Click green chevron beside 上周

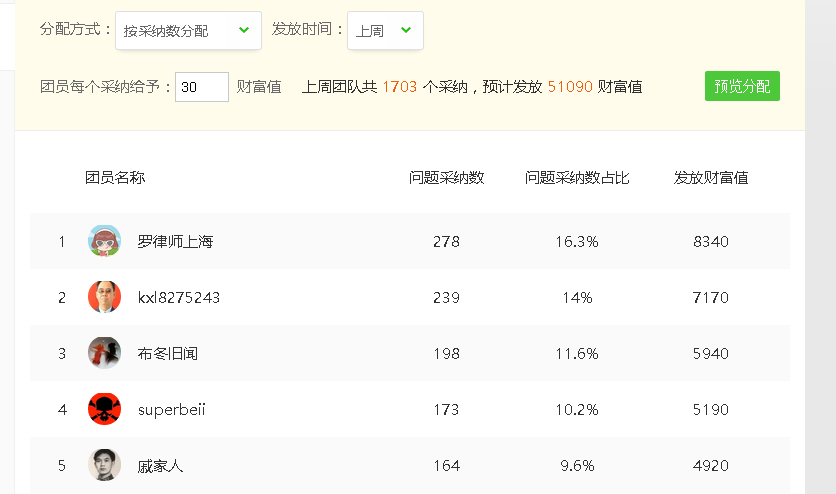click(x=406, y=30)
